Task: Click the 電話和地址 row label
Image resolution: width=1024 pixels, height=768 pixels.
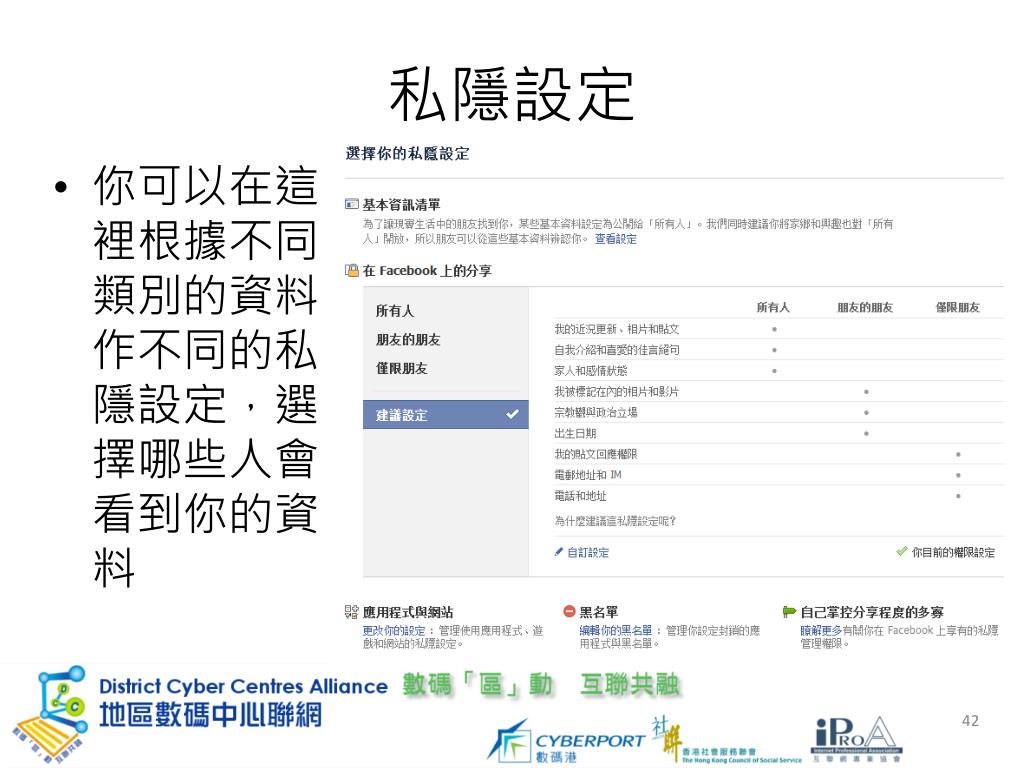Action: click(x=580, y=496)
